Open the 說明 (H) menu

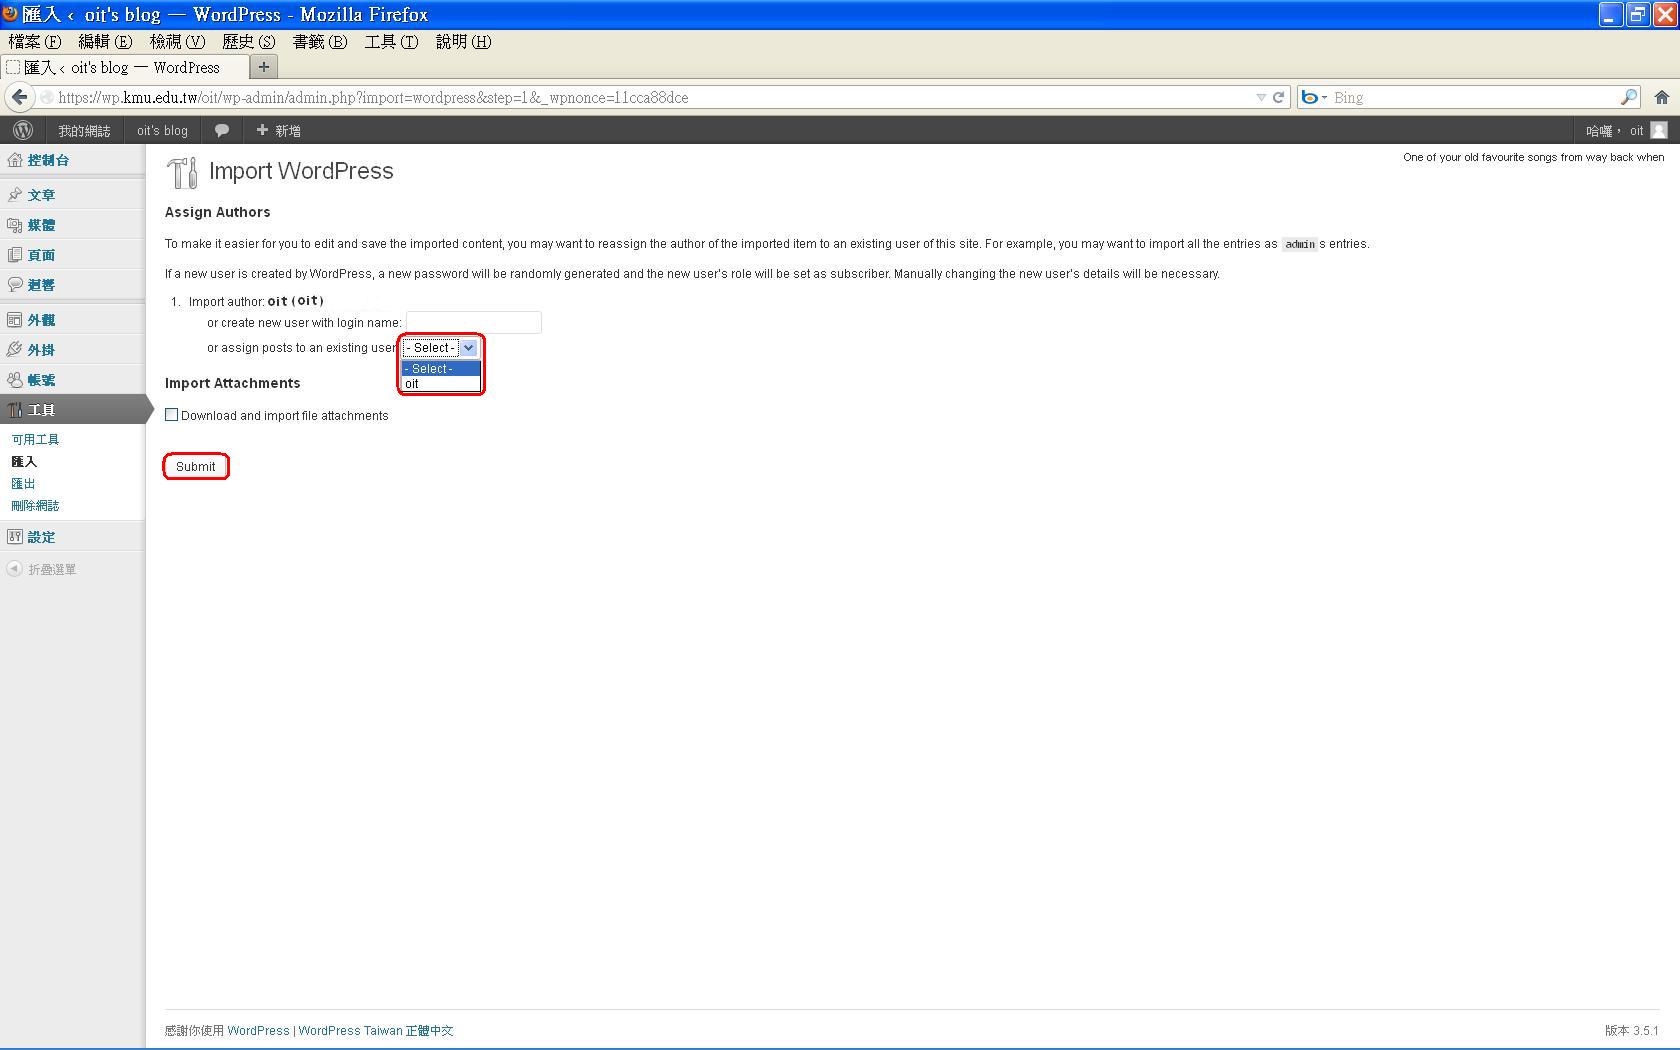(463, 42)
